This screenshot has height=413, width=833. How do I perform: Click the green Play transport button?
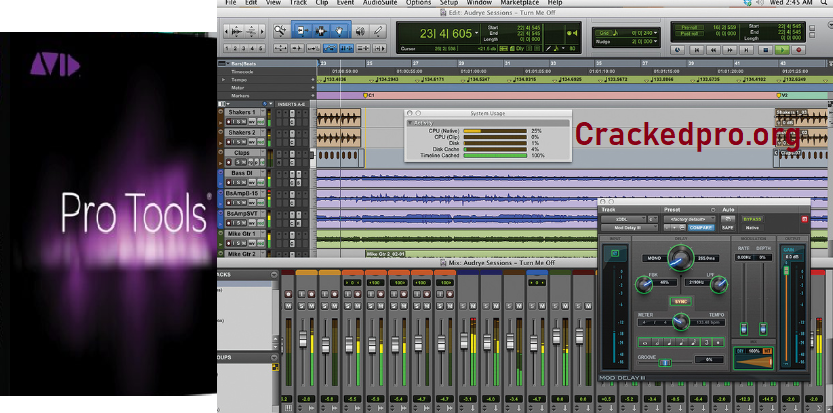pyautogui.click(x=781, y=50)
